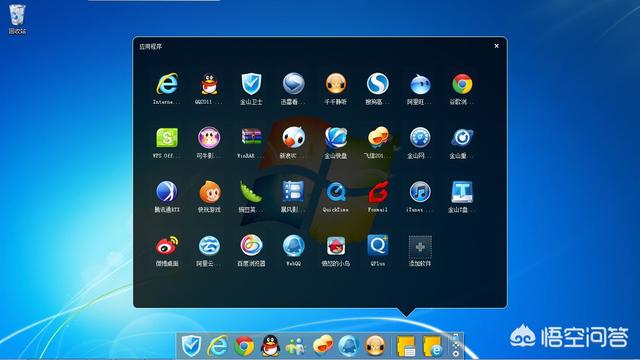Screen dimensions: 640x360
Task: Launch the 快玩游戏 orange mascot icon
Action: (x=210, y=191)
